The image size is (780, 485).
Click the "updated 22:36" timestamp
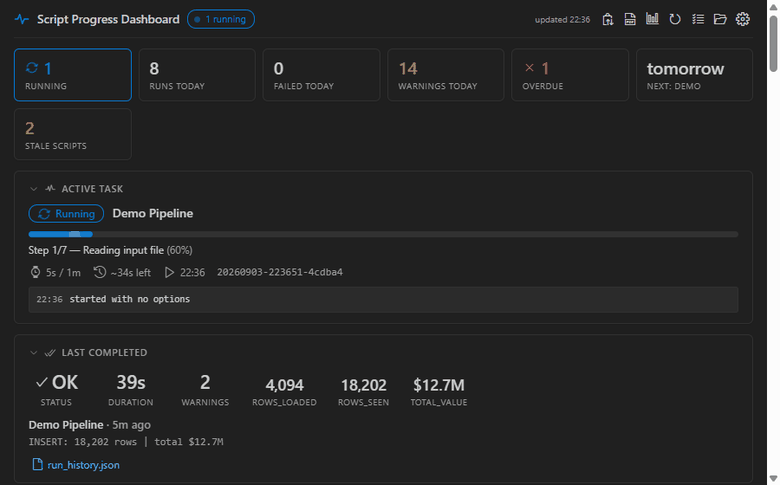tap(562, 20)
